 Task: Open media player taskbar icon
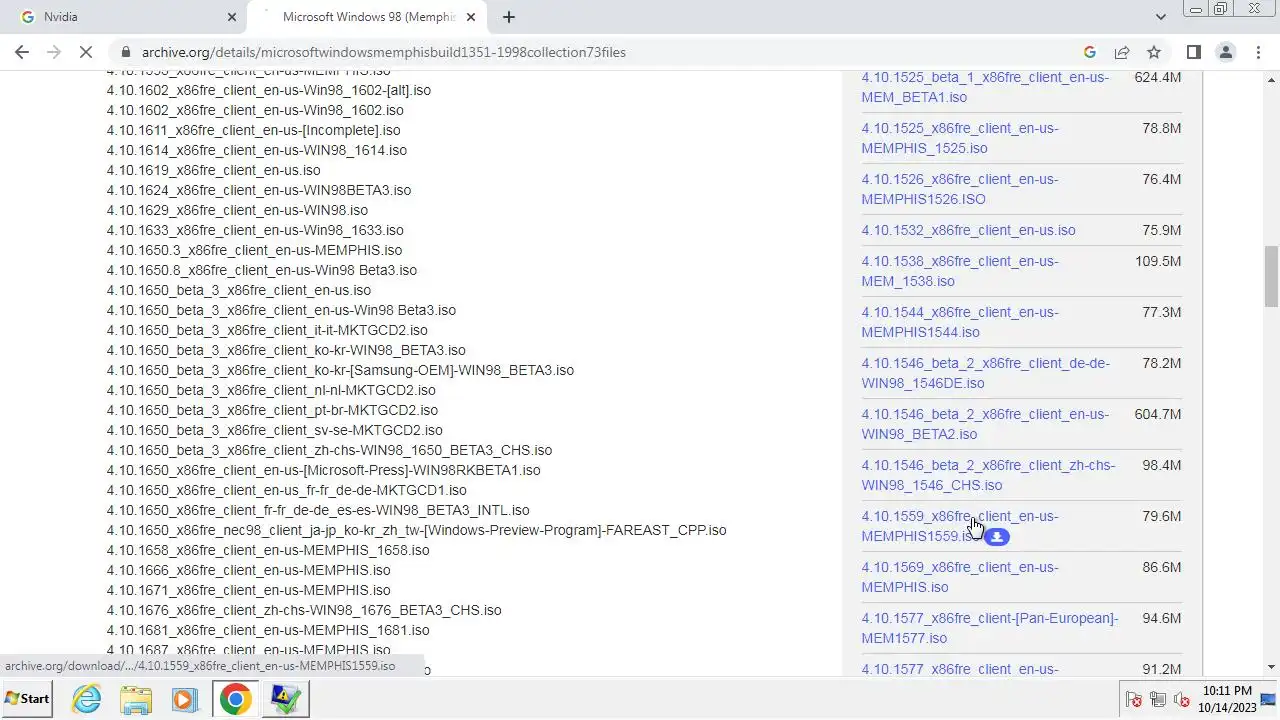[185, 699]
